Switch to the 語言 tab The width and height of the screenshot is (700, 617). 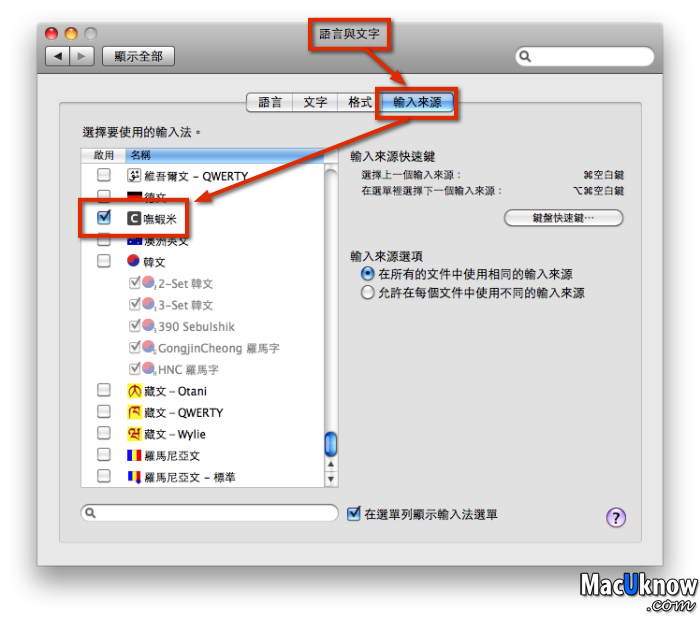click(x=270, y=103)
